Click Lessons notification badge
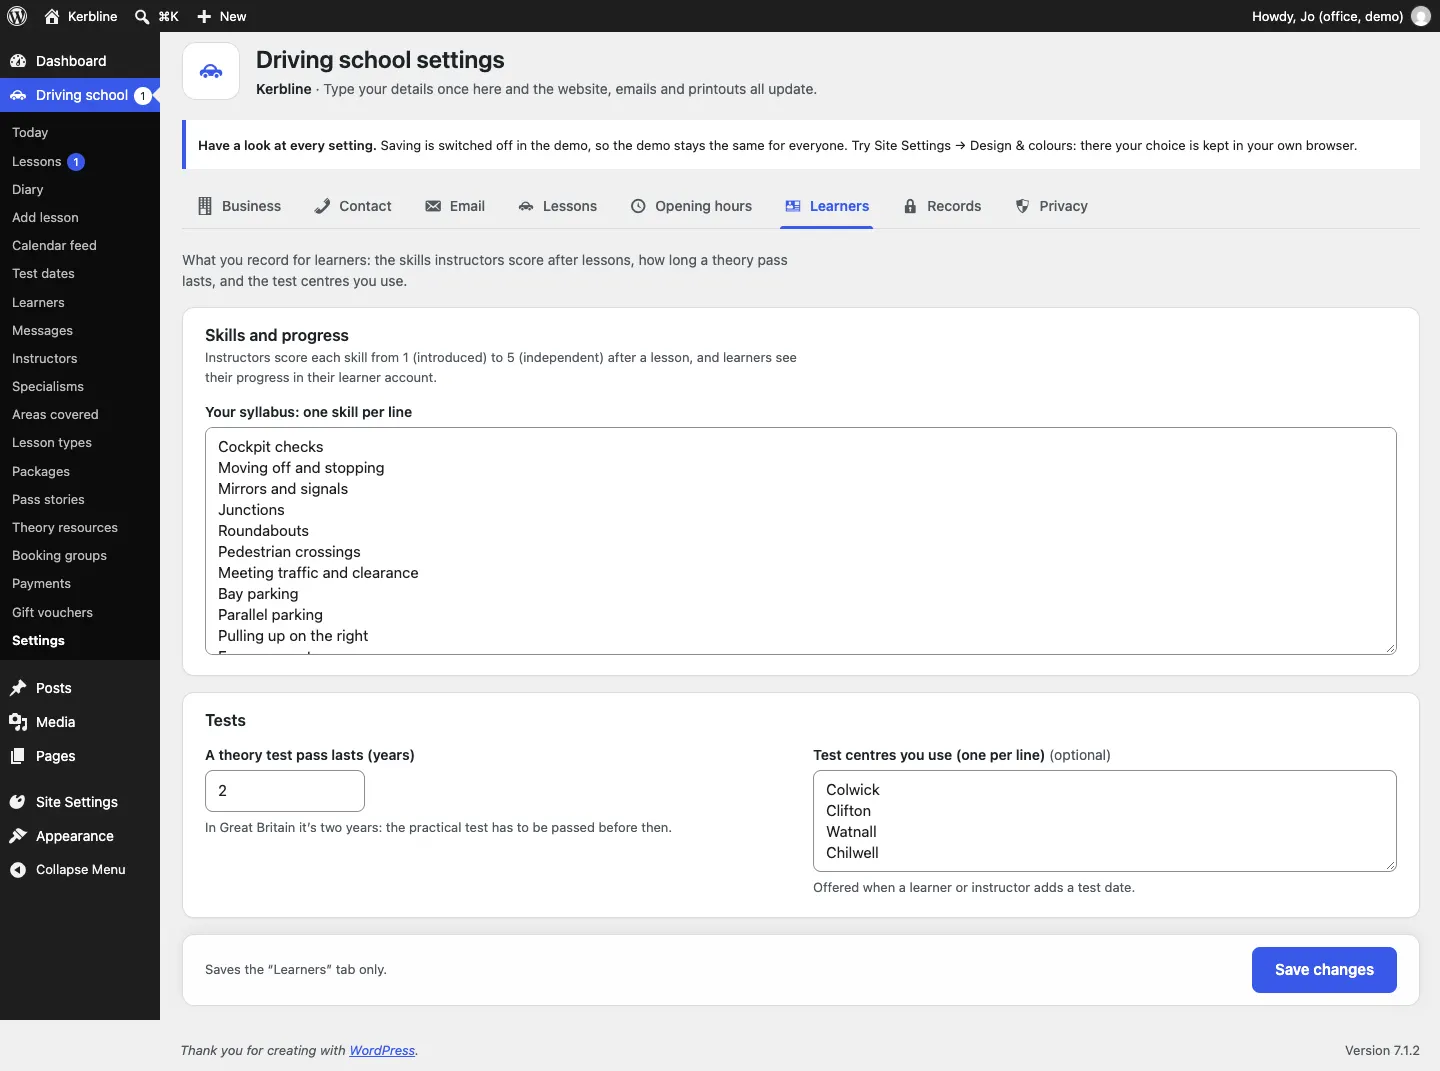 pos(76,162)
